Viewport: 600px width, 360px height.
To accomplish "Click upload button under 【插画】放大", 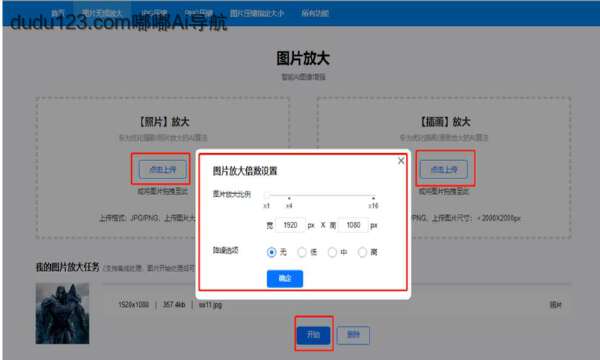I will pyautogui.click(x=444, y=169).
